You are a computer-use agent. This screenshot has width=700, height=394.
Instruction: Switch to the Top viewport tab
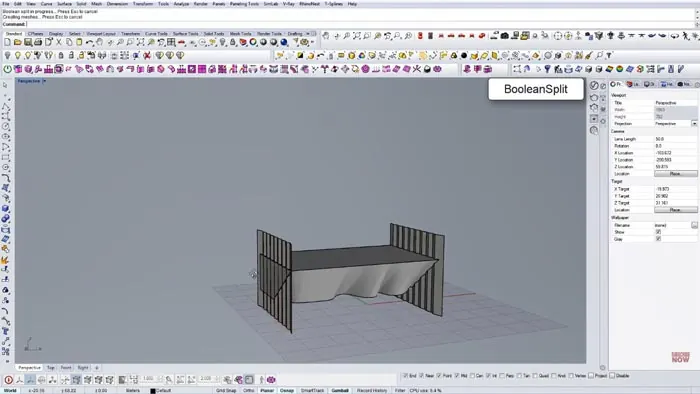50,368
